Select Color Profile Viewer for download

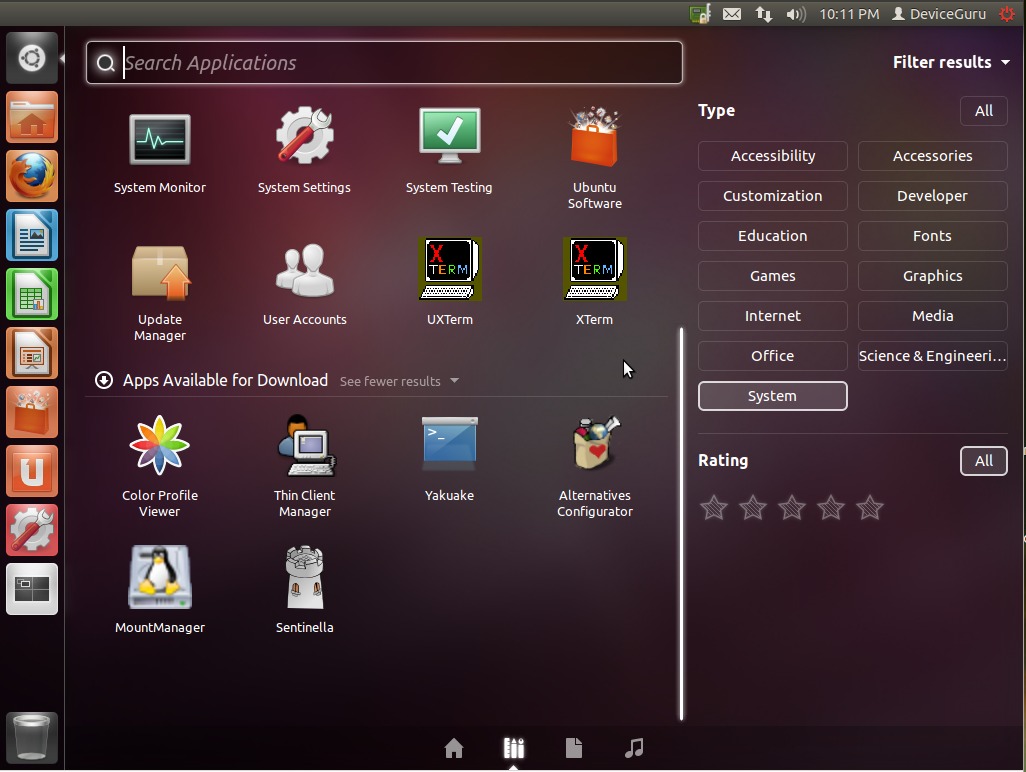(x=160, y=466)
